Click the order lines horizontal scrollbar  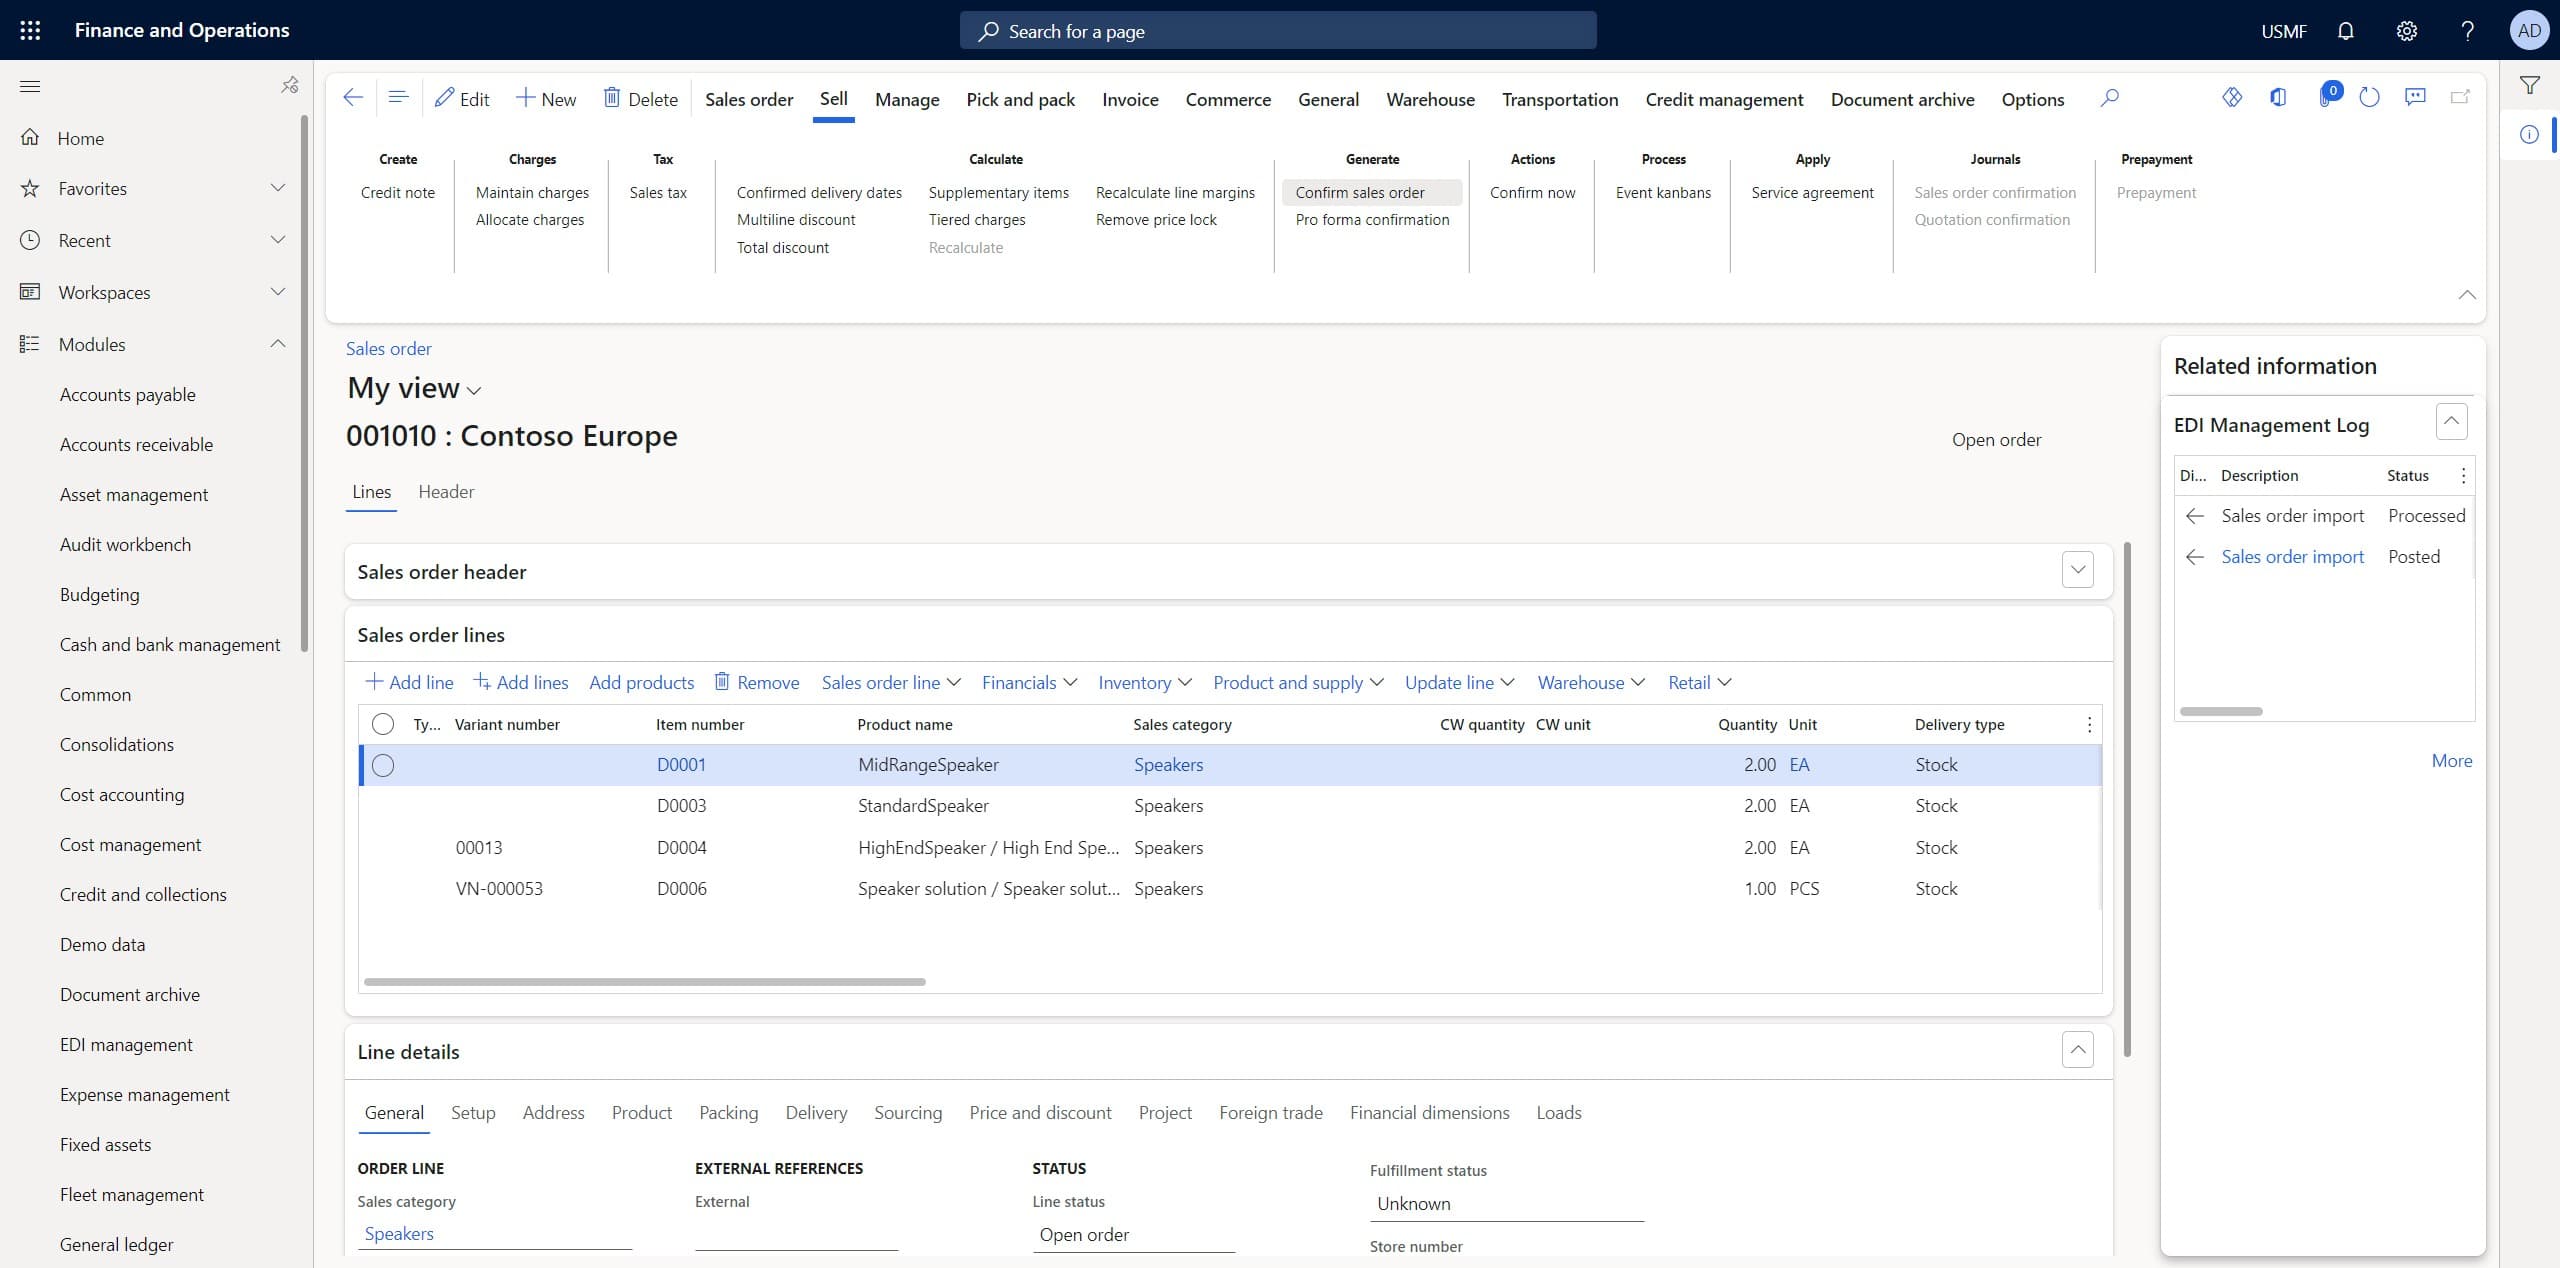(x=645, y=982)
